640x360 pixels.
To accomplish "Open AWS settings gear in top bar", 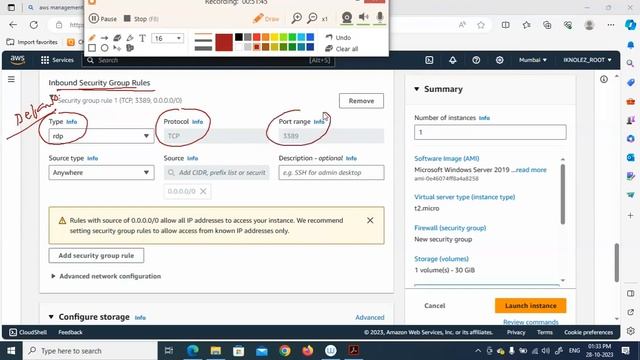I will coord(500,60).
